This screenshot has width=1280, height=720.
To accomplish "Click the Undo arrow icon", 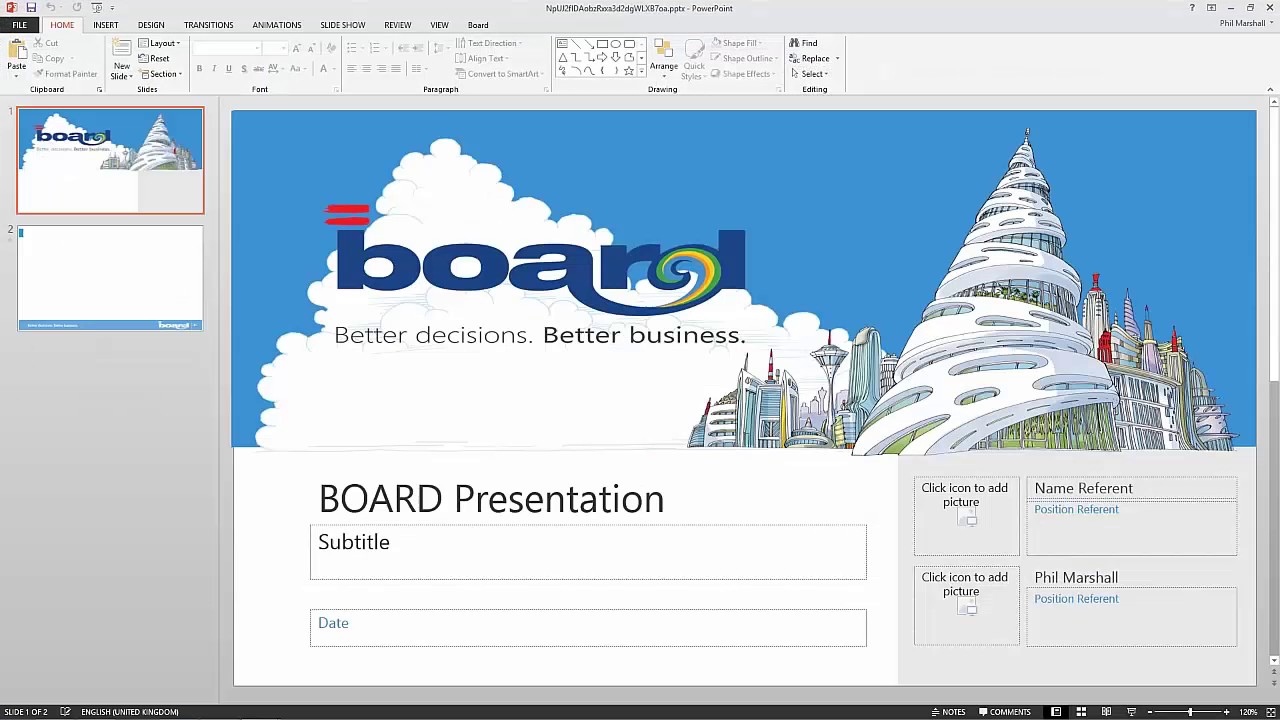I will coord(50,8).
